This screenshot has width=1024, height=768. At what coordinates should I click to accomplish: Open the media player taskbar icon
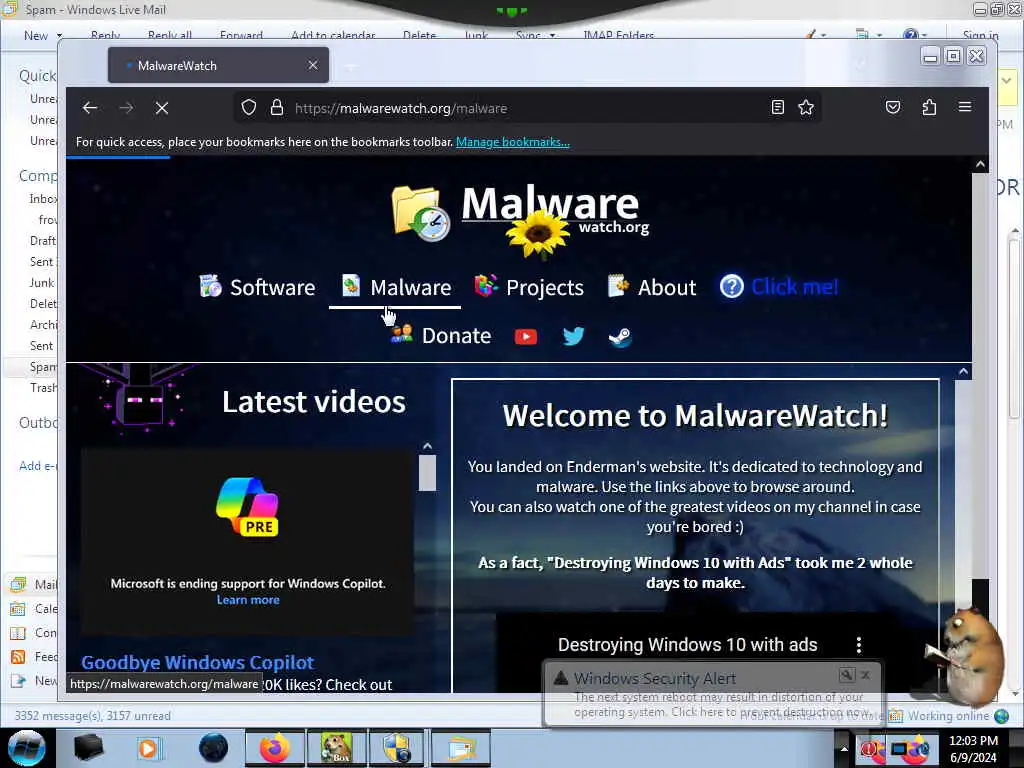tap(148, 748)
